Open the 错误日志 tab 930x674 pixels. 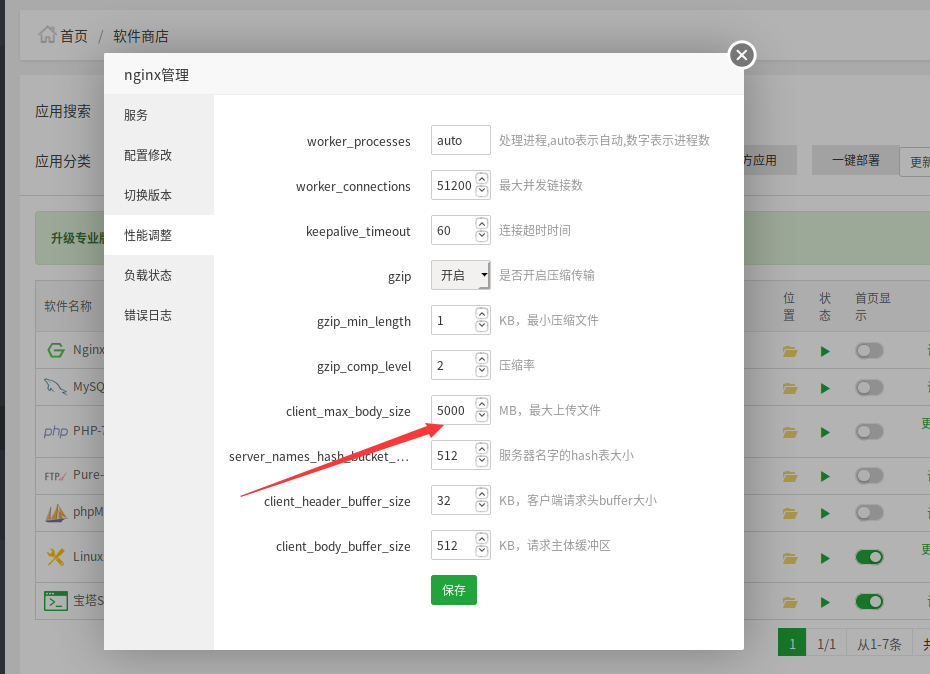click(x=148, y=315)
